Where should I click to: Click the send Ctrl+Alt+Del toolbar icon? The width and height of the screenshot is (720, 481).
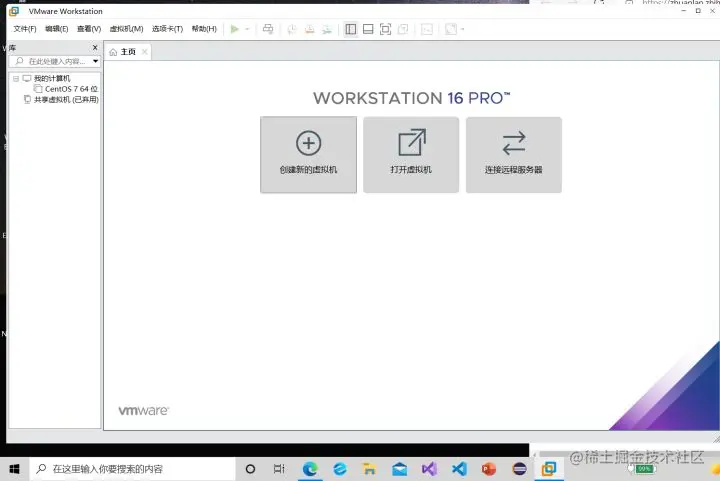268,29
